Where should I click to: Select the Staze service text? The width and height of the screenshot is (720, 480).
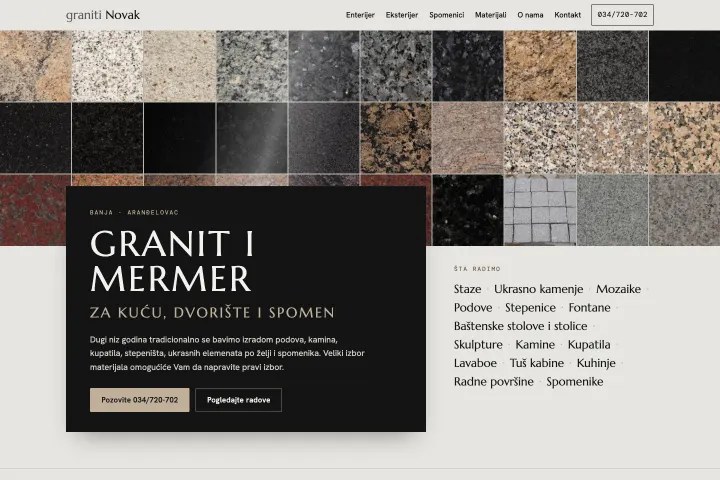(467, 289)
